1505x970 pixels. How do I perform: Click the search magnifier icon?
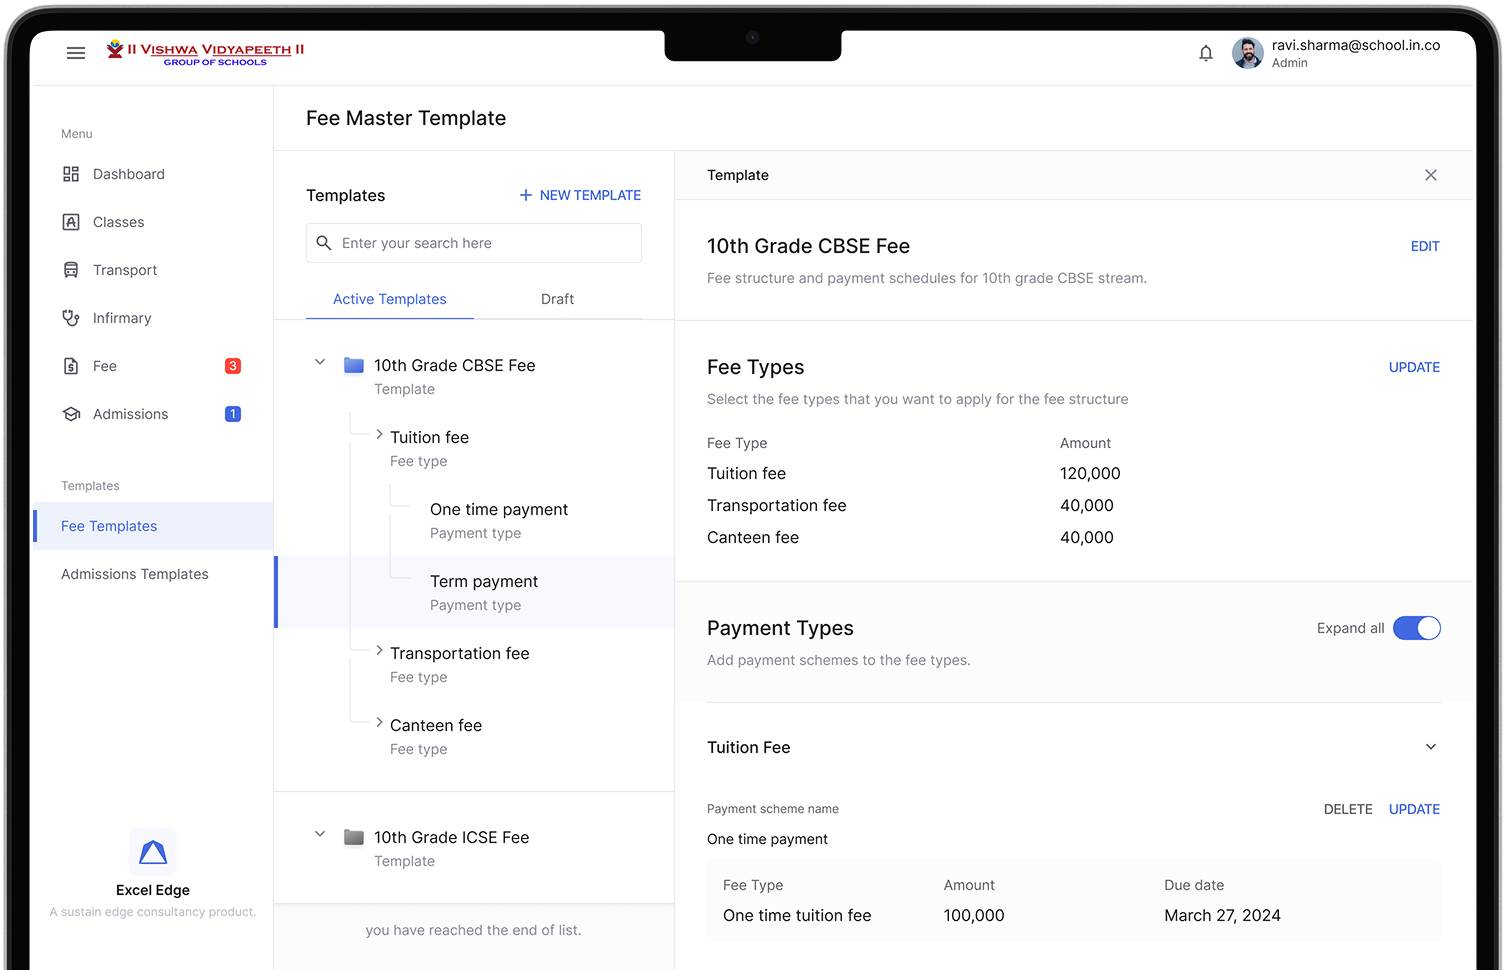[x=324, y=243]
